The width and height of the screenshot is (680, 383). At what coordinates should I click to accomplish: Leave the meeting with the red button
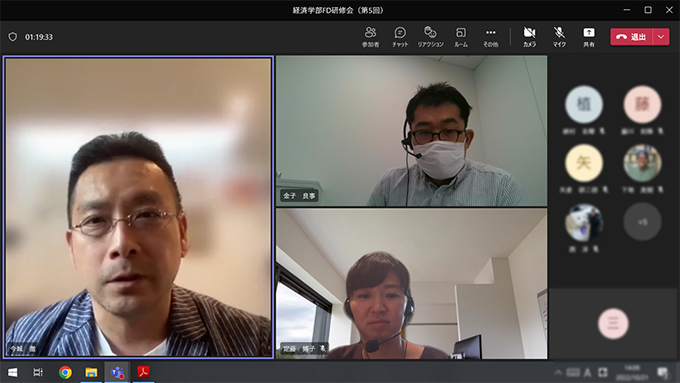click(631, 37)
